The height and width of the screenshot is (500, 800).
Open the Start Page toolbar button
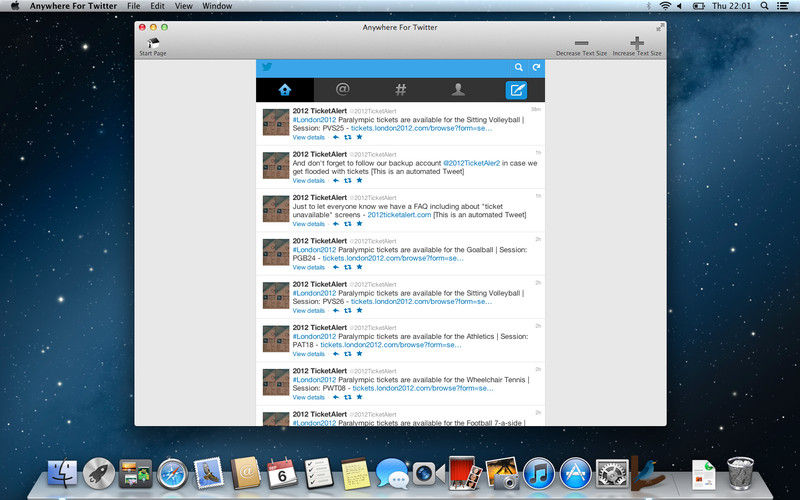point(153,47)
